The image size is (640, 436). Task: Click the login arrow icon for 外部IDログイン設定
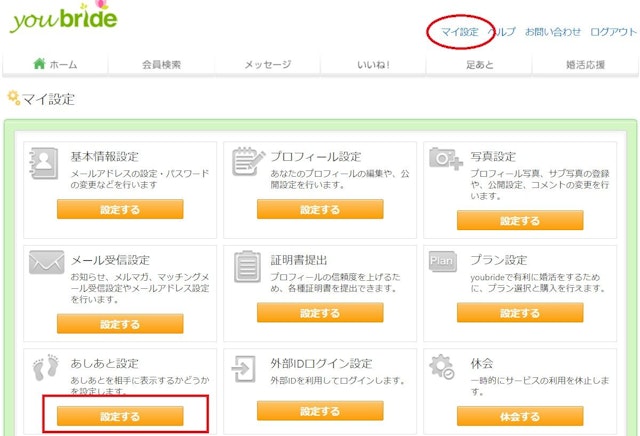click(x=244, y=369)
